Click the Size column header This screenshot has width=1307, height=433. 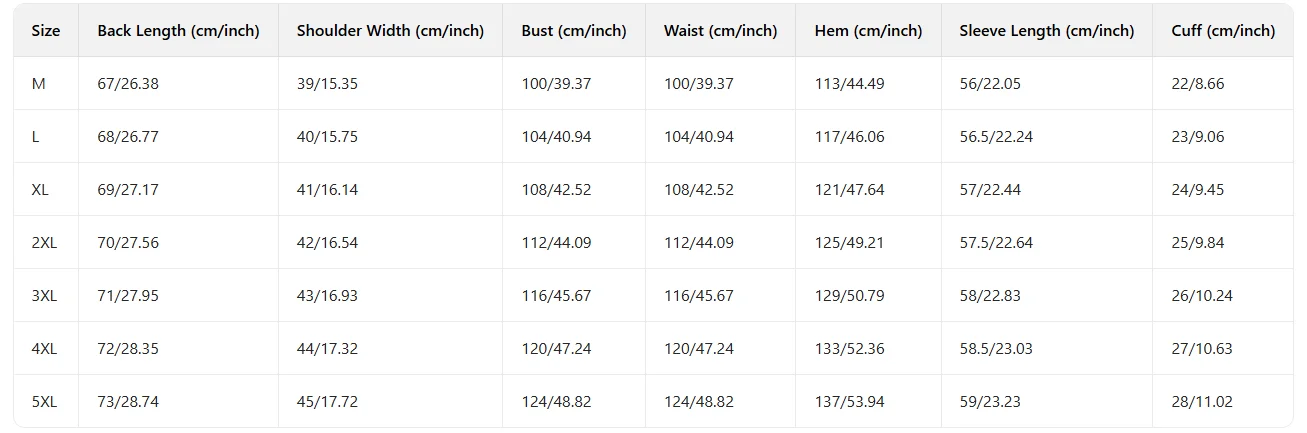coord(46,31)
